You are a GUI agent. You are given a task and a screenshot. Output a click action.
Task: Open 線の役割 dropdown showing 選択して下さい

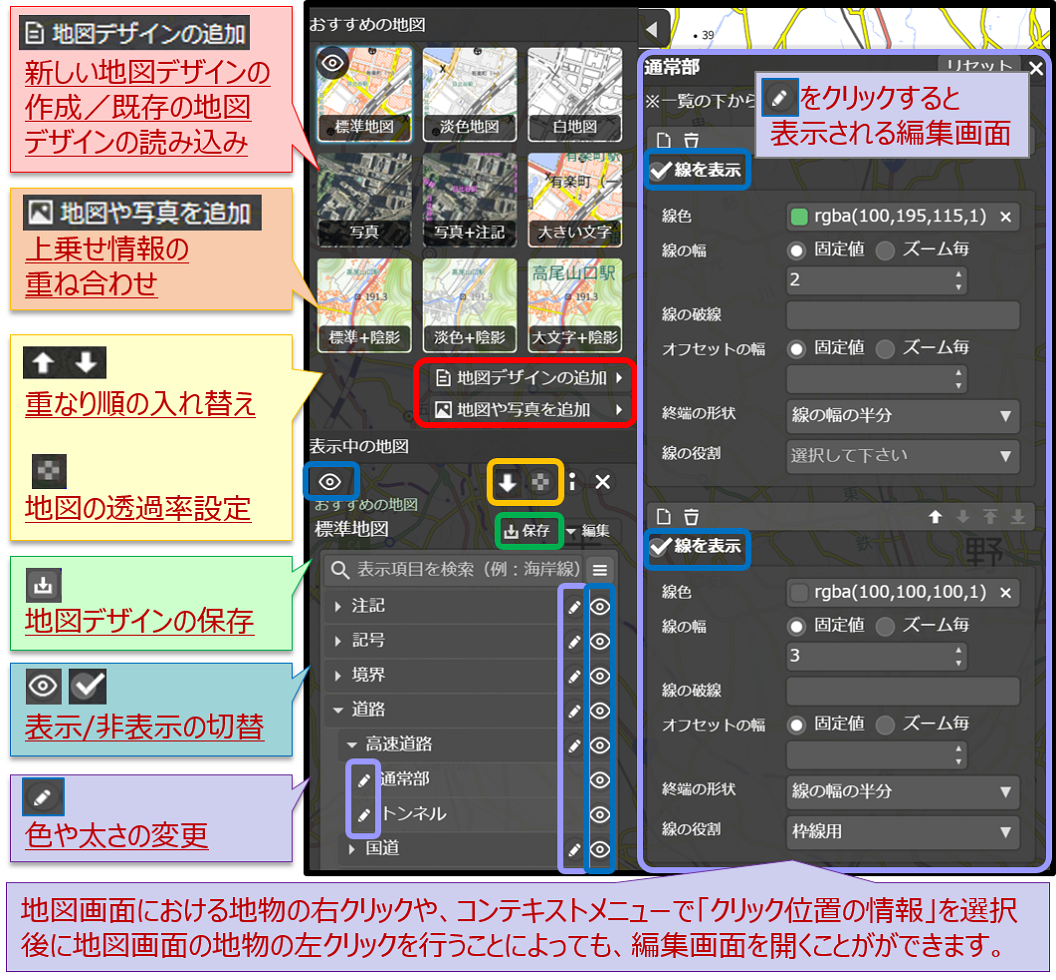point(902,456)
